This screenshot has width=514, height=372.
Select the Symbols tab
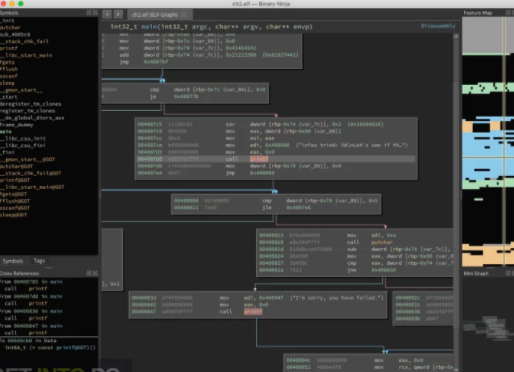point(13,261)
